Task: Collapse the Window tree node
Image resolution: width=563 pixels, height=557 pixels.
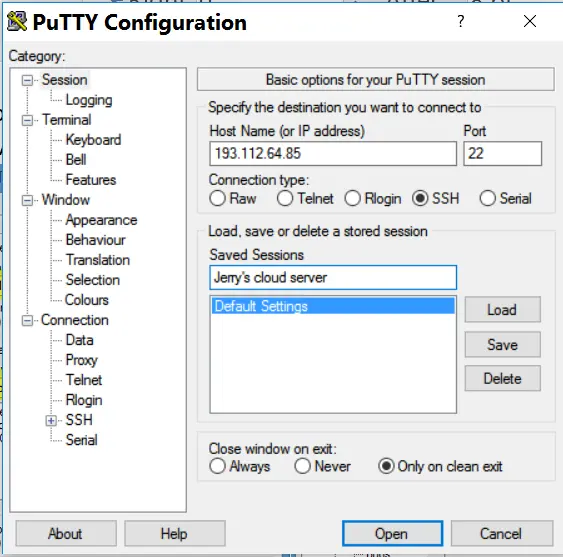Action: pos(27,200)
